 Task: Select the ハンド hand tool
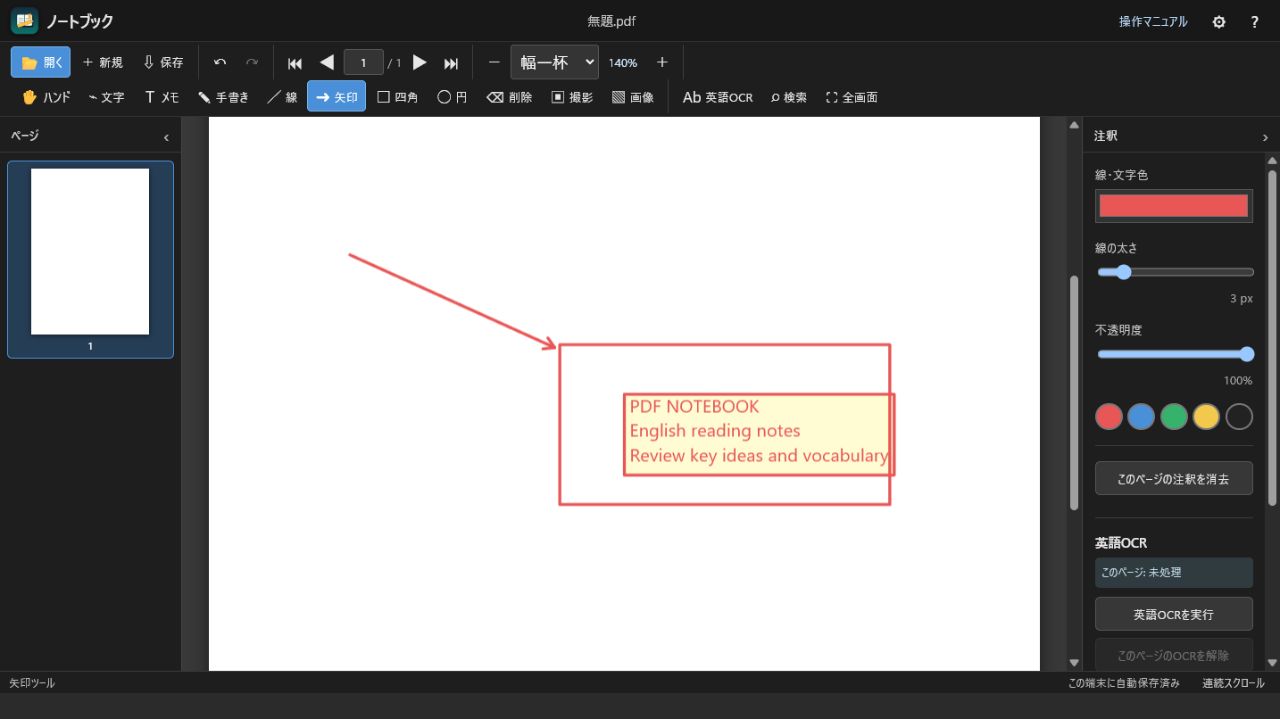click(x=46, y=97)
